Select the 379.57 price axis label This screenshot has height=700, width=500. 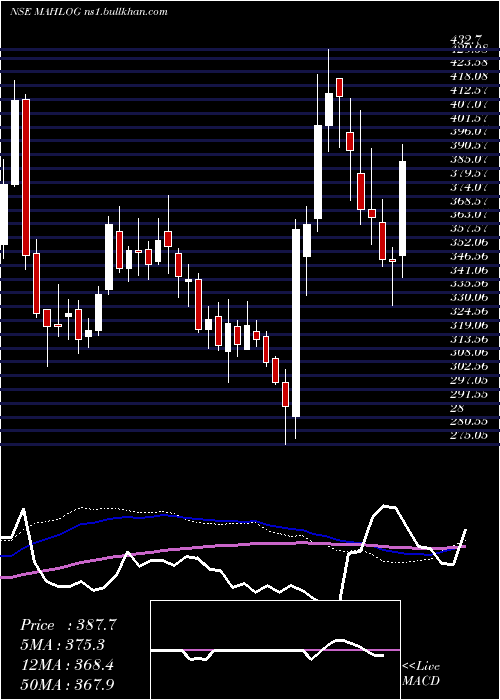tap(469, 173)
